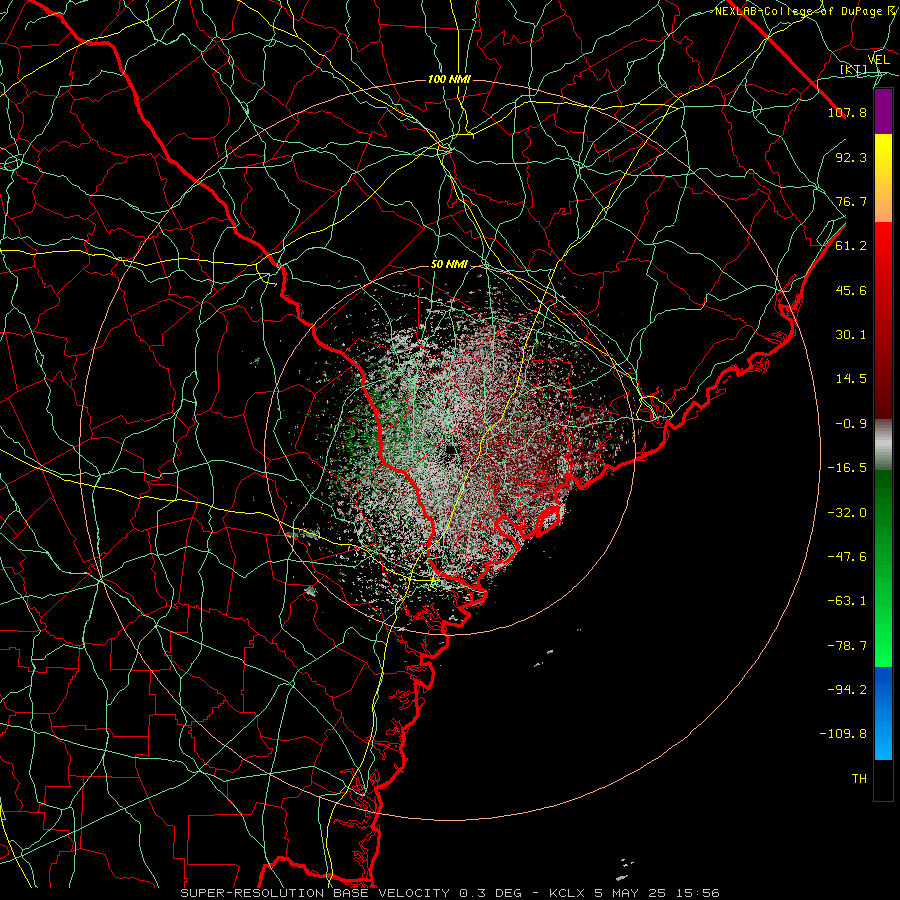This screenshot has height=900, width=900.
Task: Click the [KT] units label
Action: click(854, 70)
